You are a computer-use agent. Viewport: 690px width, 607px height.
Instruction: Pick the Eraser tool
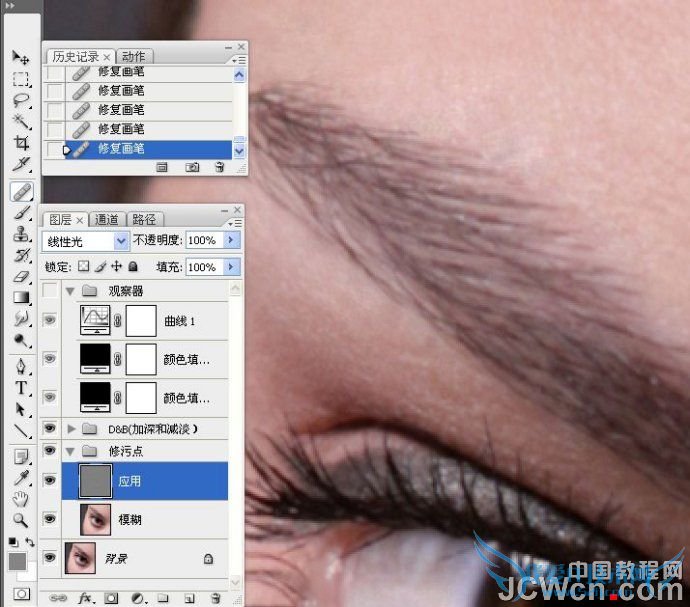point(21,277)
